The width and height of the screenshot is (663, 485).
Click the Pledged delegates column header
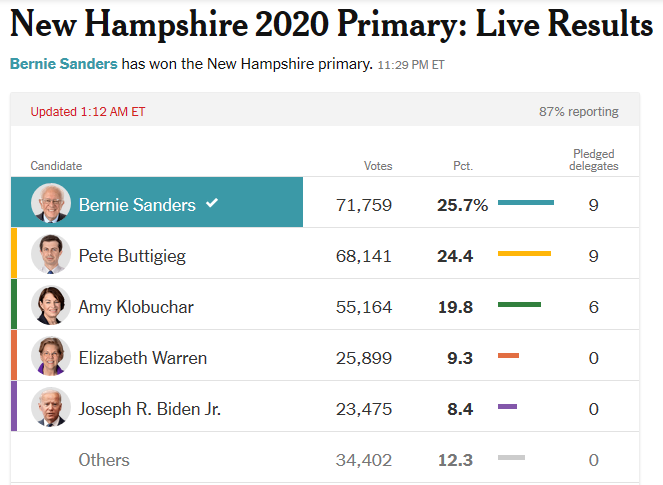click(x=593, y=160)
